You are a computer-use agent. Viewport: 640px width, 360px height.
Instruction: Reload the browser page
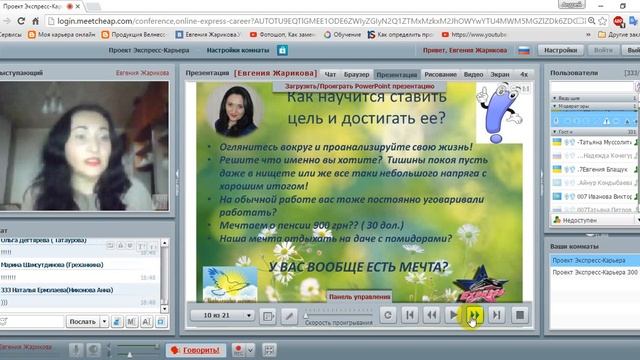coord(21,20)
